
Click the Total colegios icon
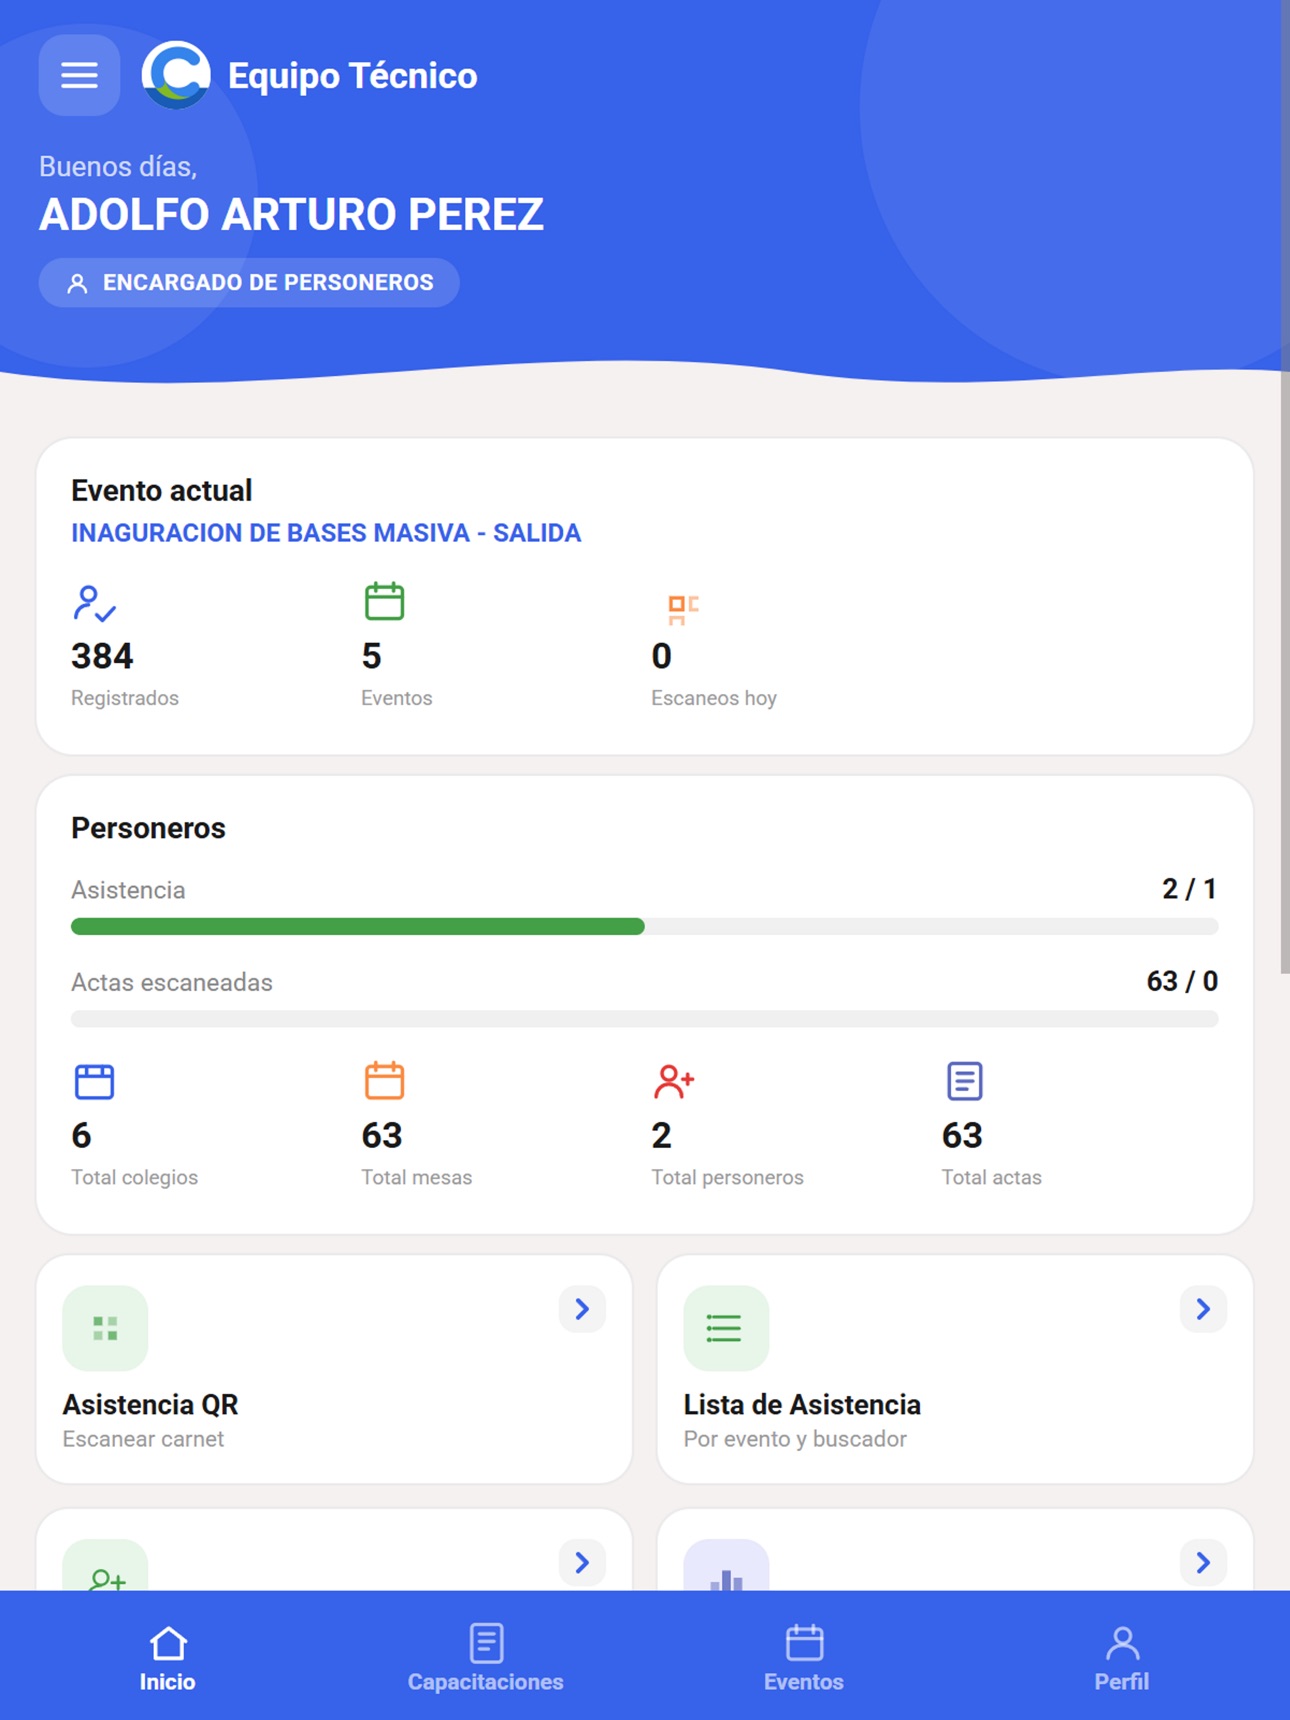coord(94,1081)
